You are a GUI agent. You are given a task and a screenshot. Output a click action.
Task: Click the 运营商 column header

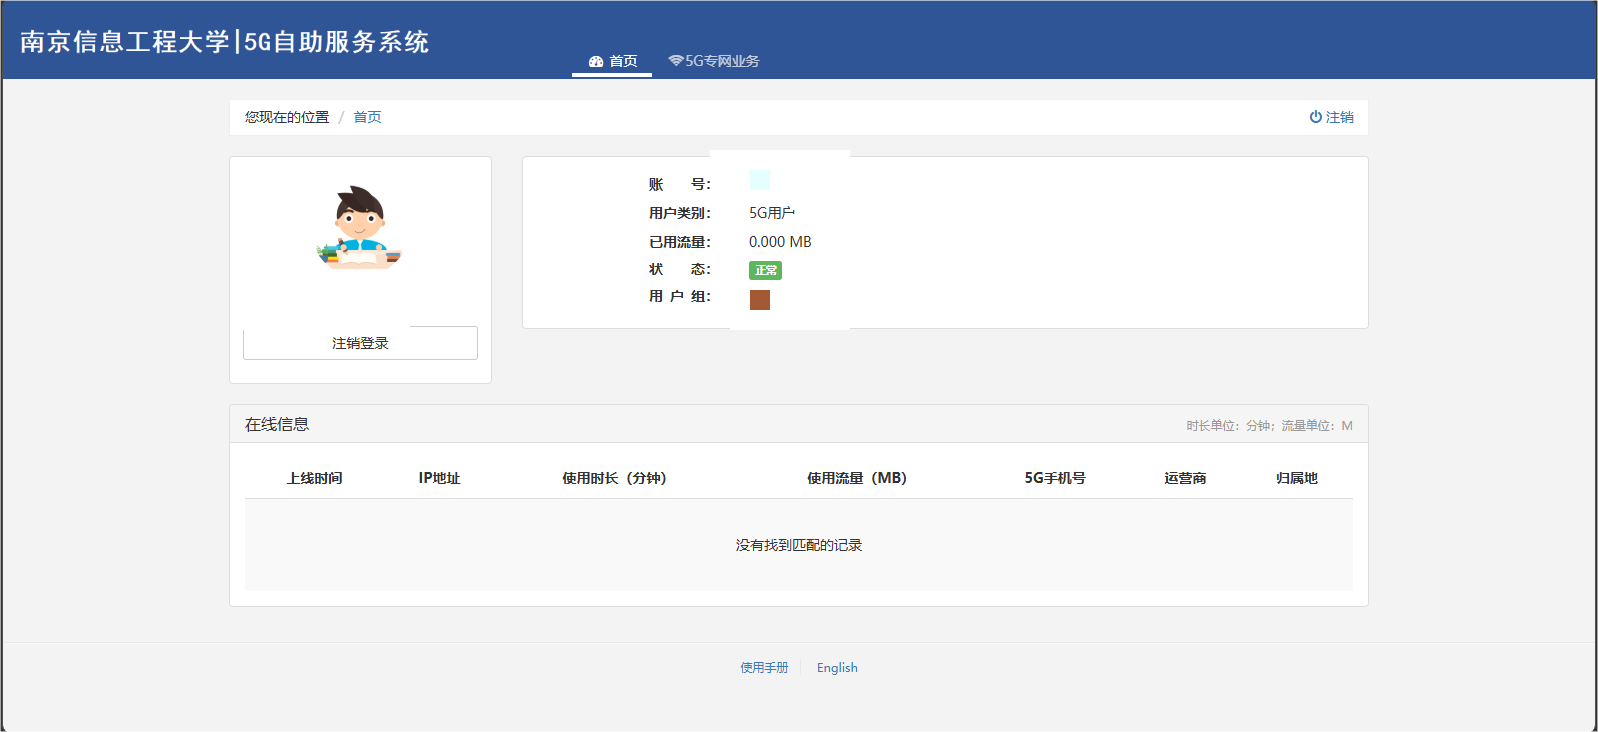[x=1185, y=478]
